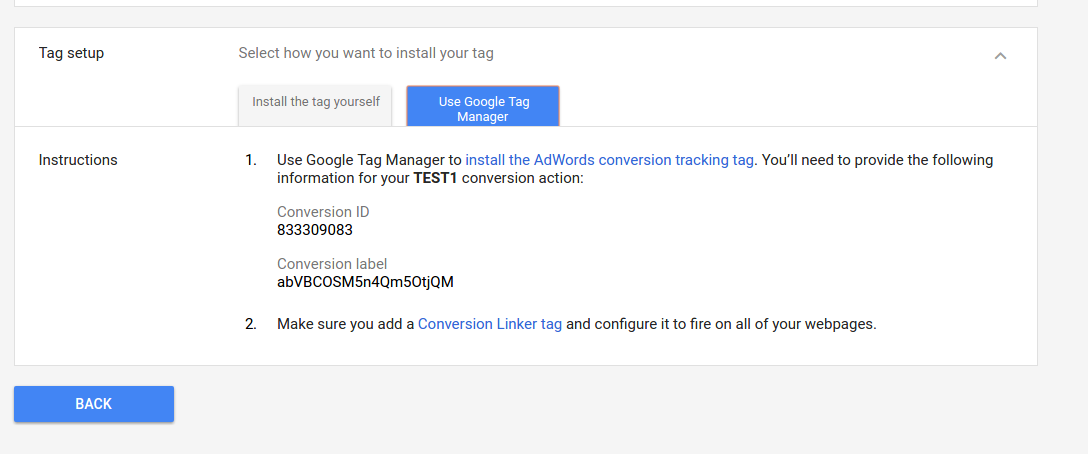This screenshot has width=1088, height=454.
Task: Click the fire on all of your webpages text
Action: [x=785, y=324]
